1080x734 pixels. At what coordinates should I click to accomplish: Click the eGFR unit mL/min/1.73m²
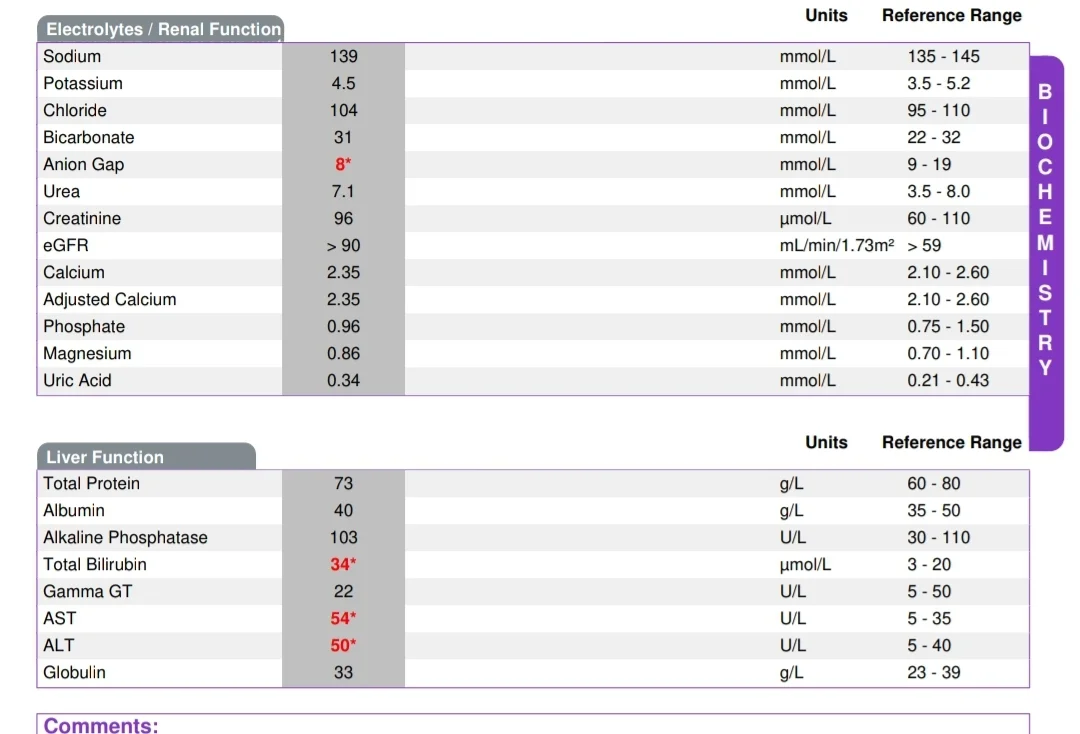pos(837,245)
